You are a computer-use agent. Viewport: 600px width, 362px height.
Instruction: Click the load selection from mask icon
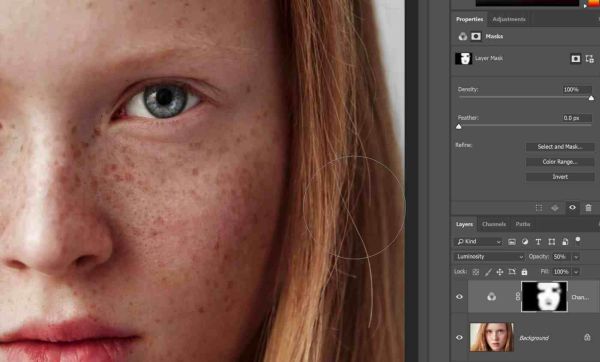539,208
